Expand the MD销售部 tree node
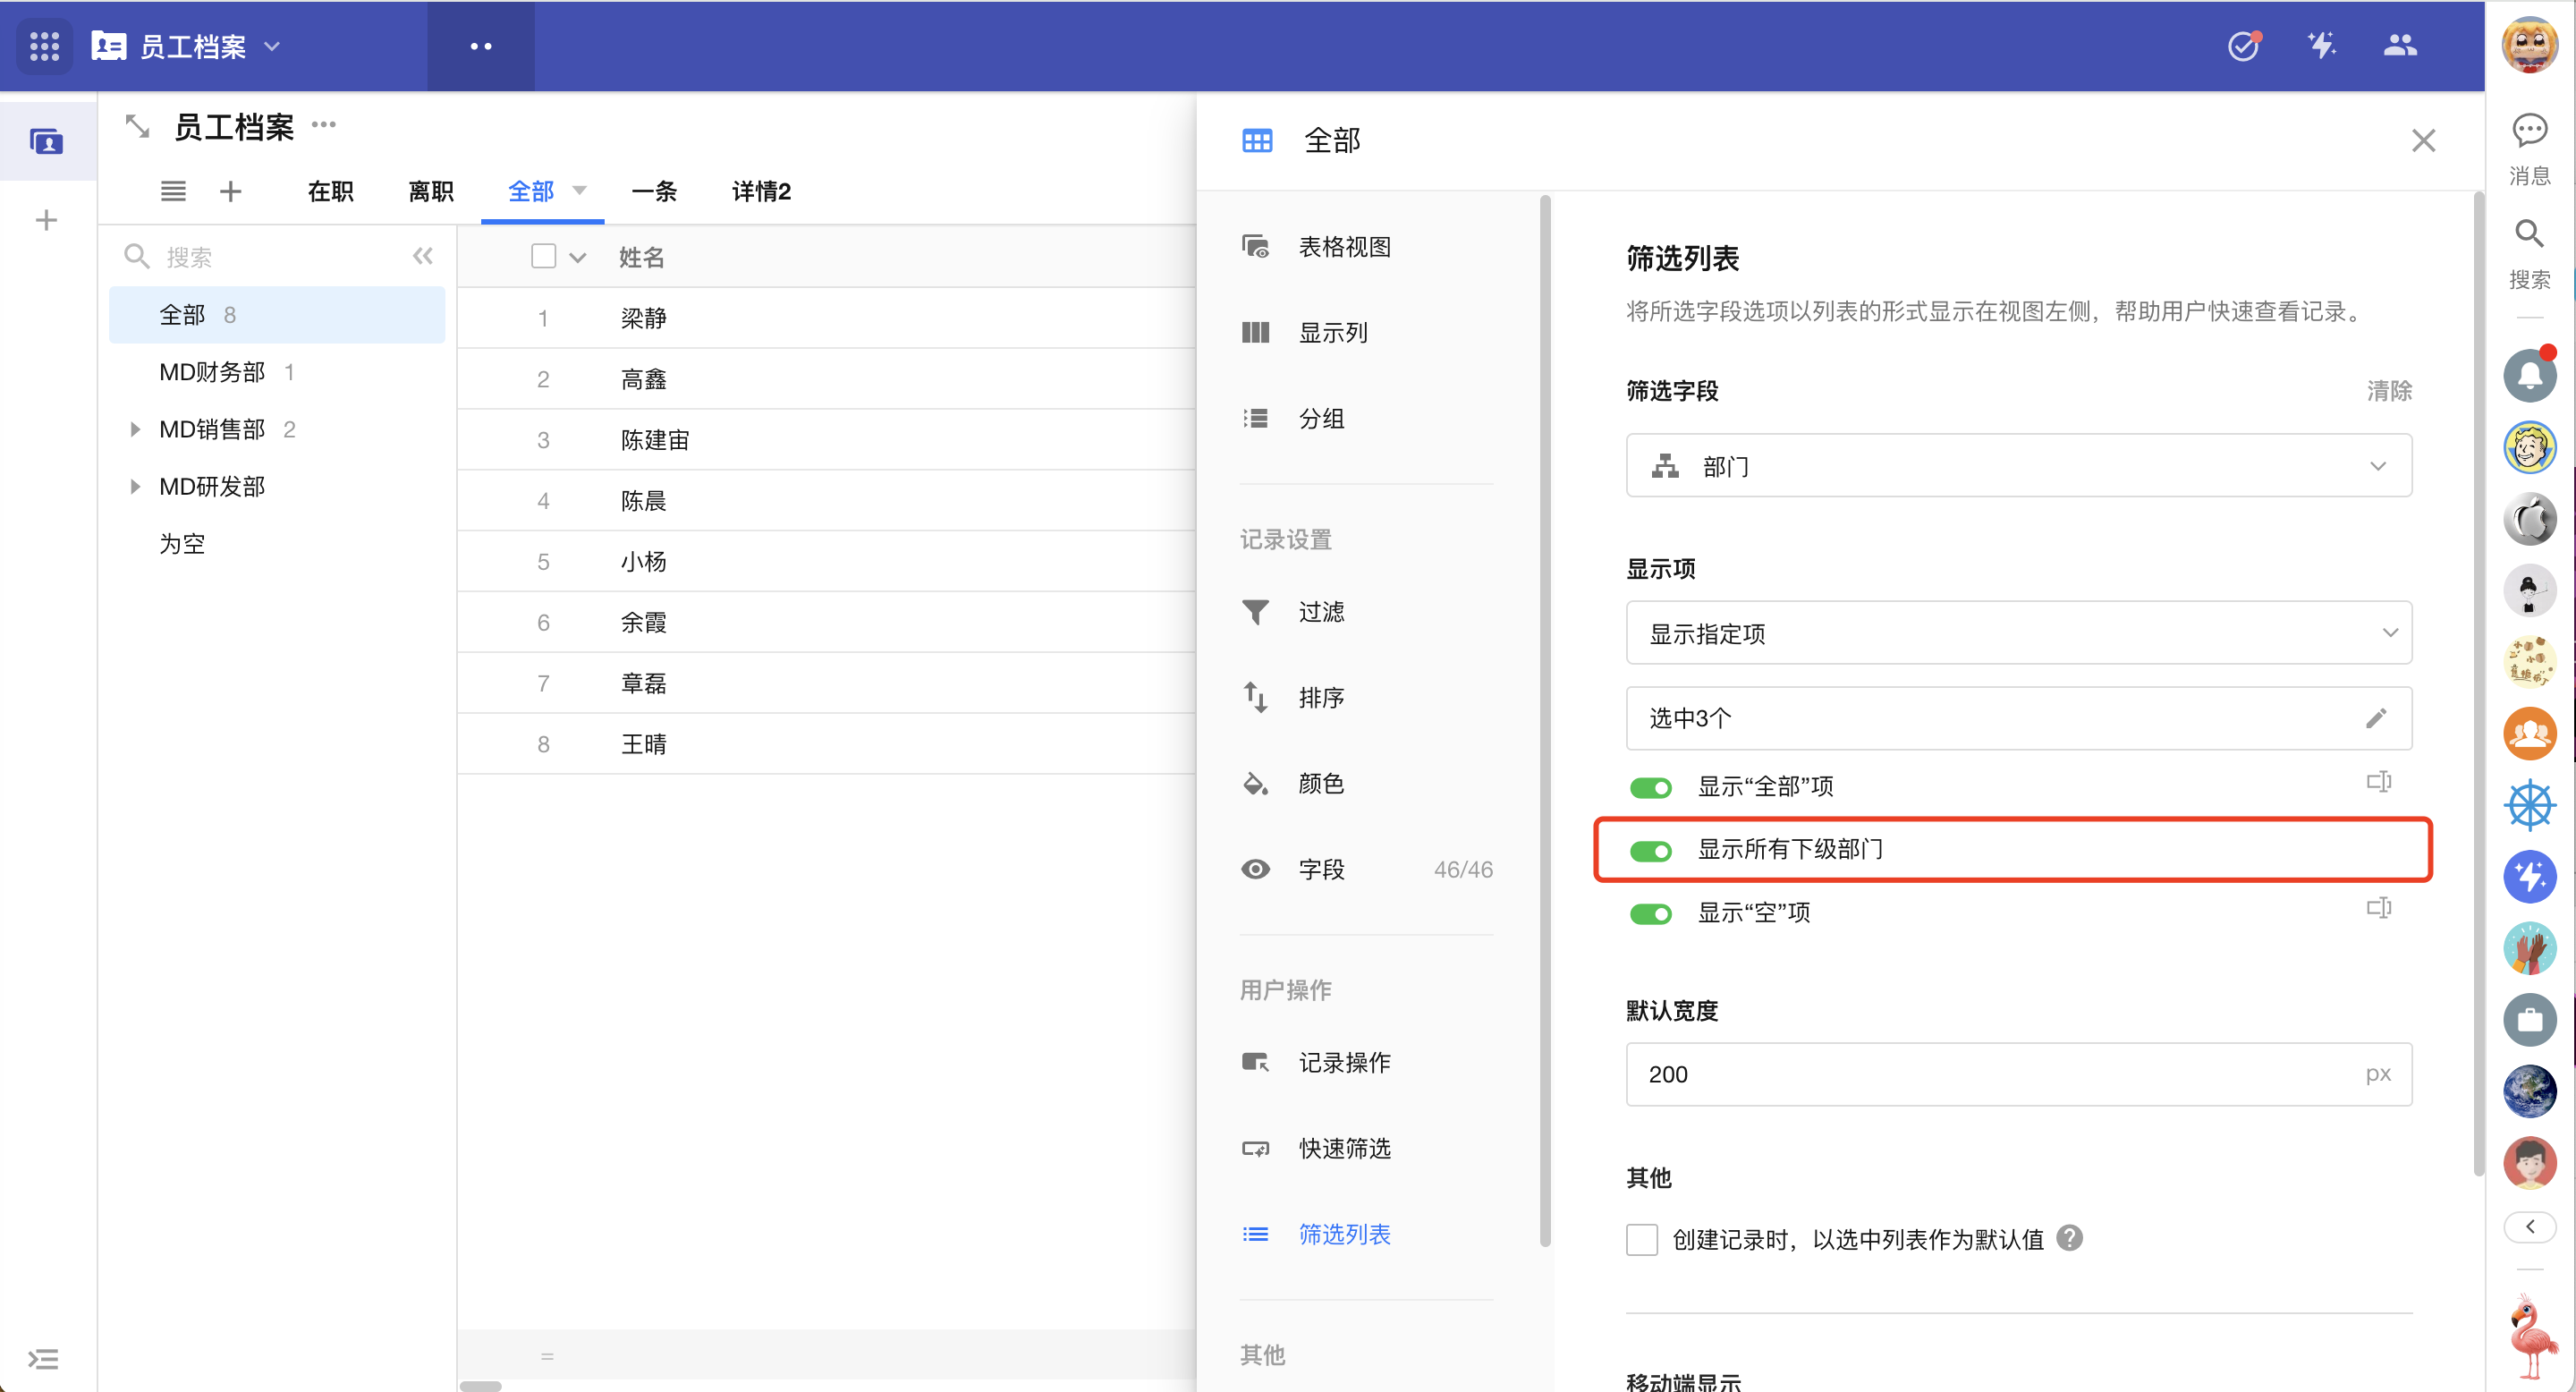 coord(135,429)
